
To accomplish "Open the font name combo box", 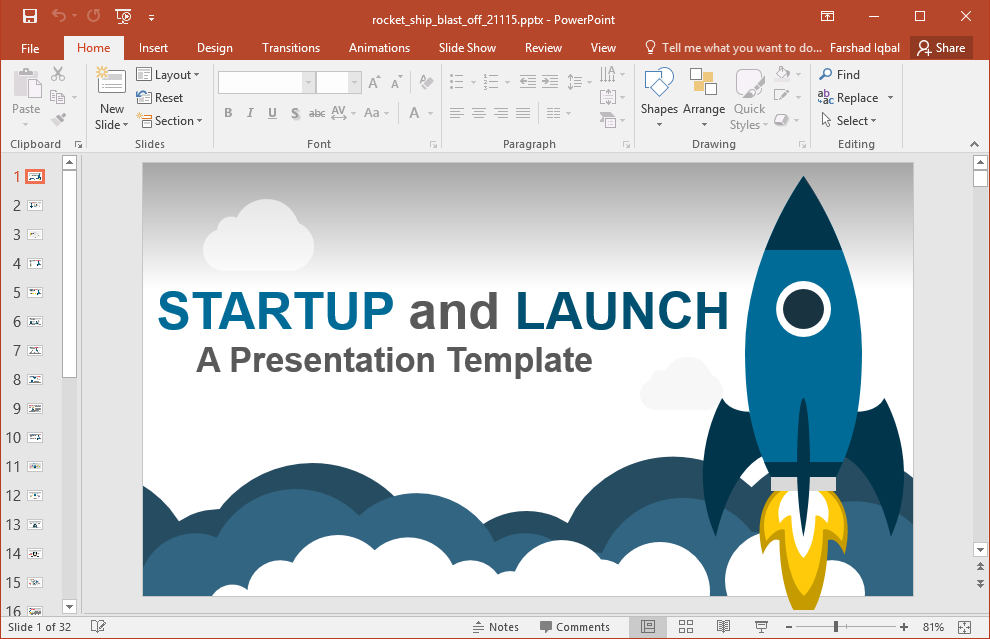I will [266, 82].
